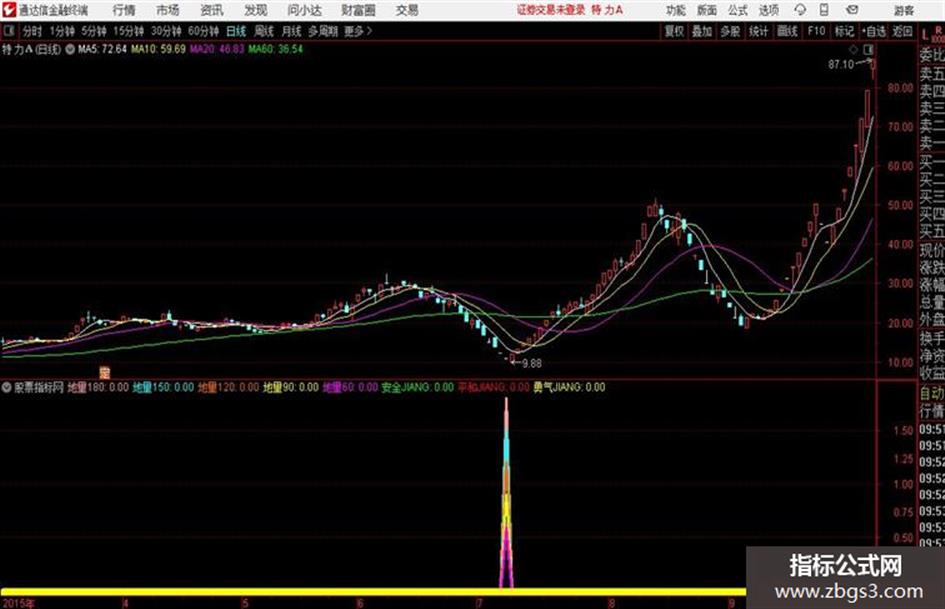
Task: Click the small panel icon beside the diamond
Action: point(869,49)
